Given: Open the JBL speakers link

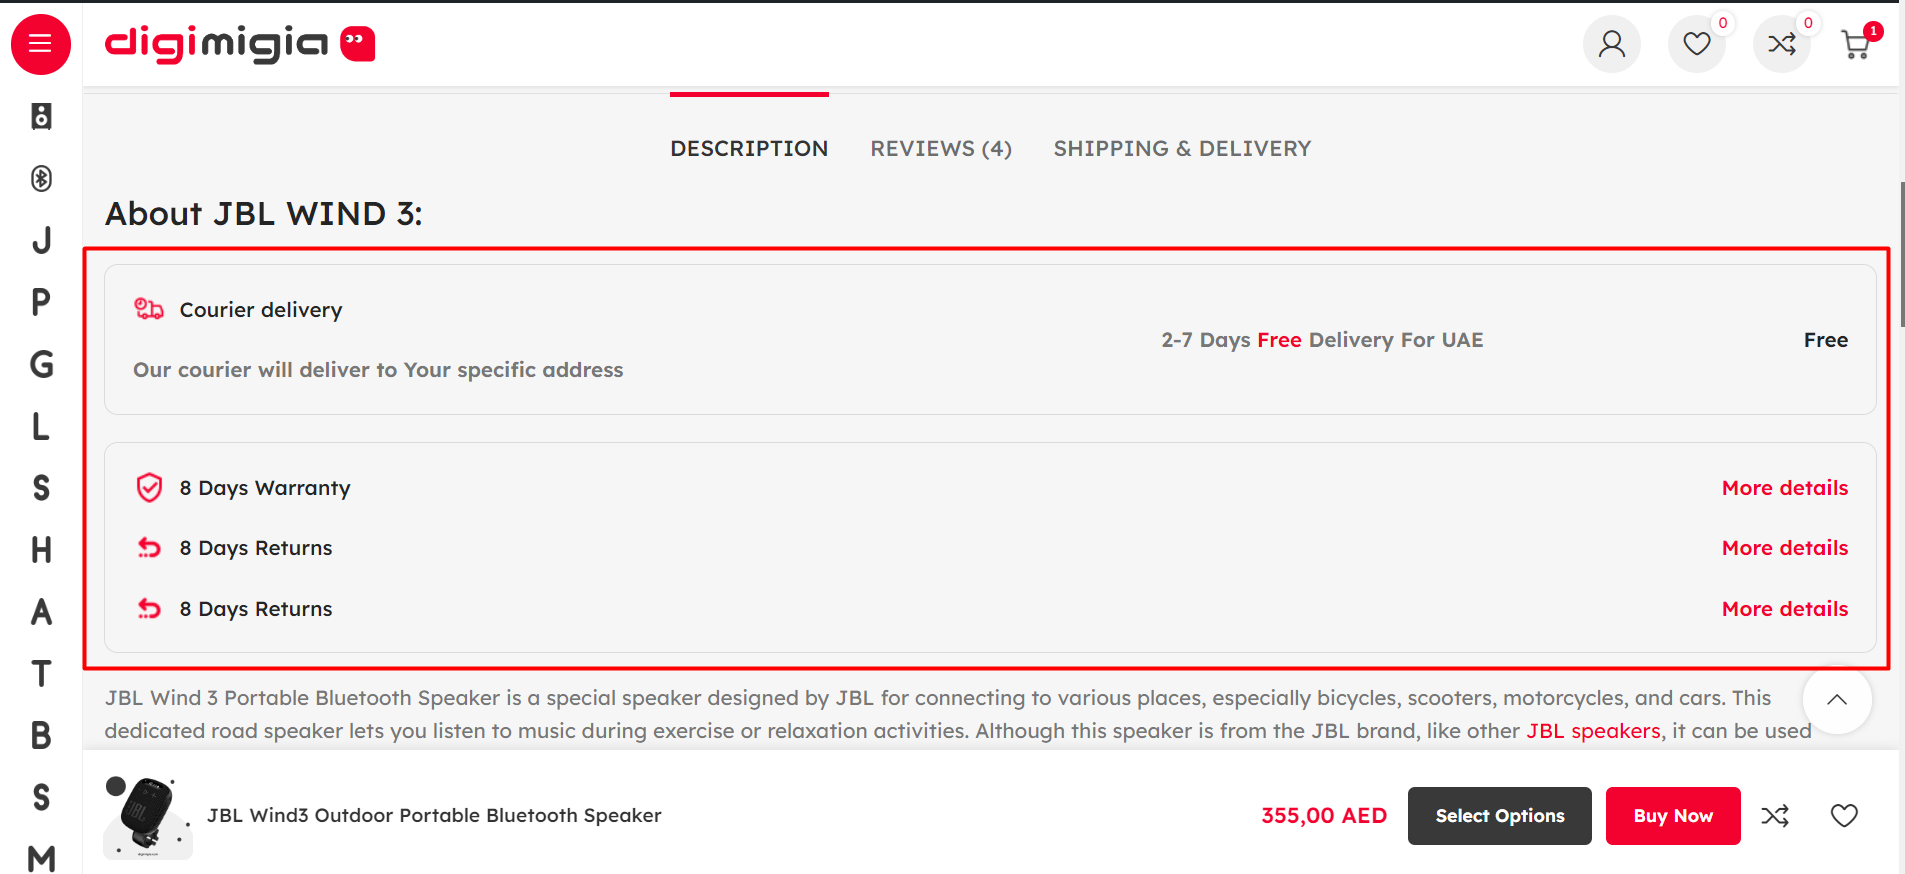Looking at the screenshot, I should (x=1593, y=731).
